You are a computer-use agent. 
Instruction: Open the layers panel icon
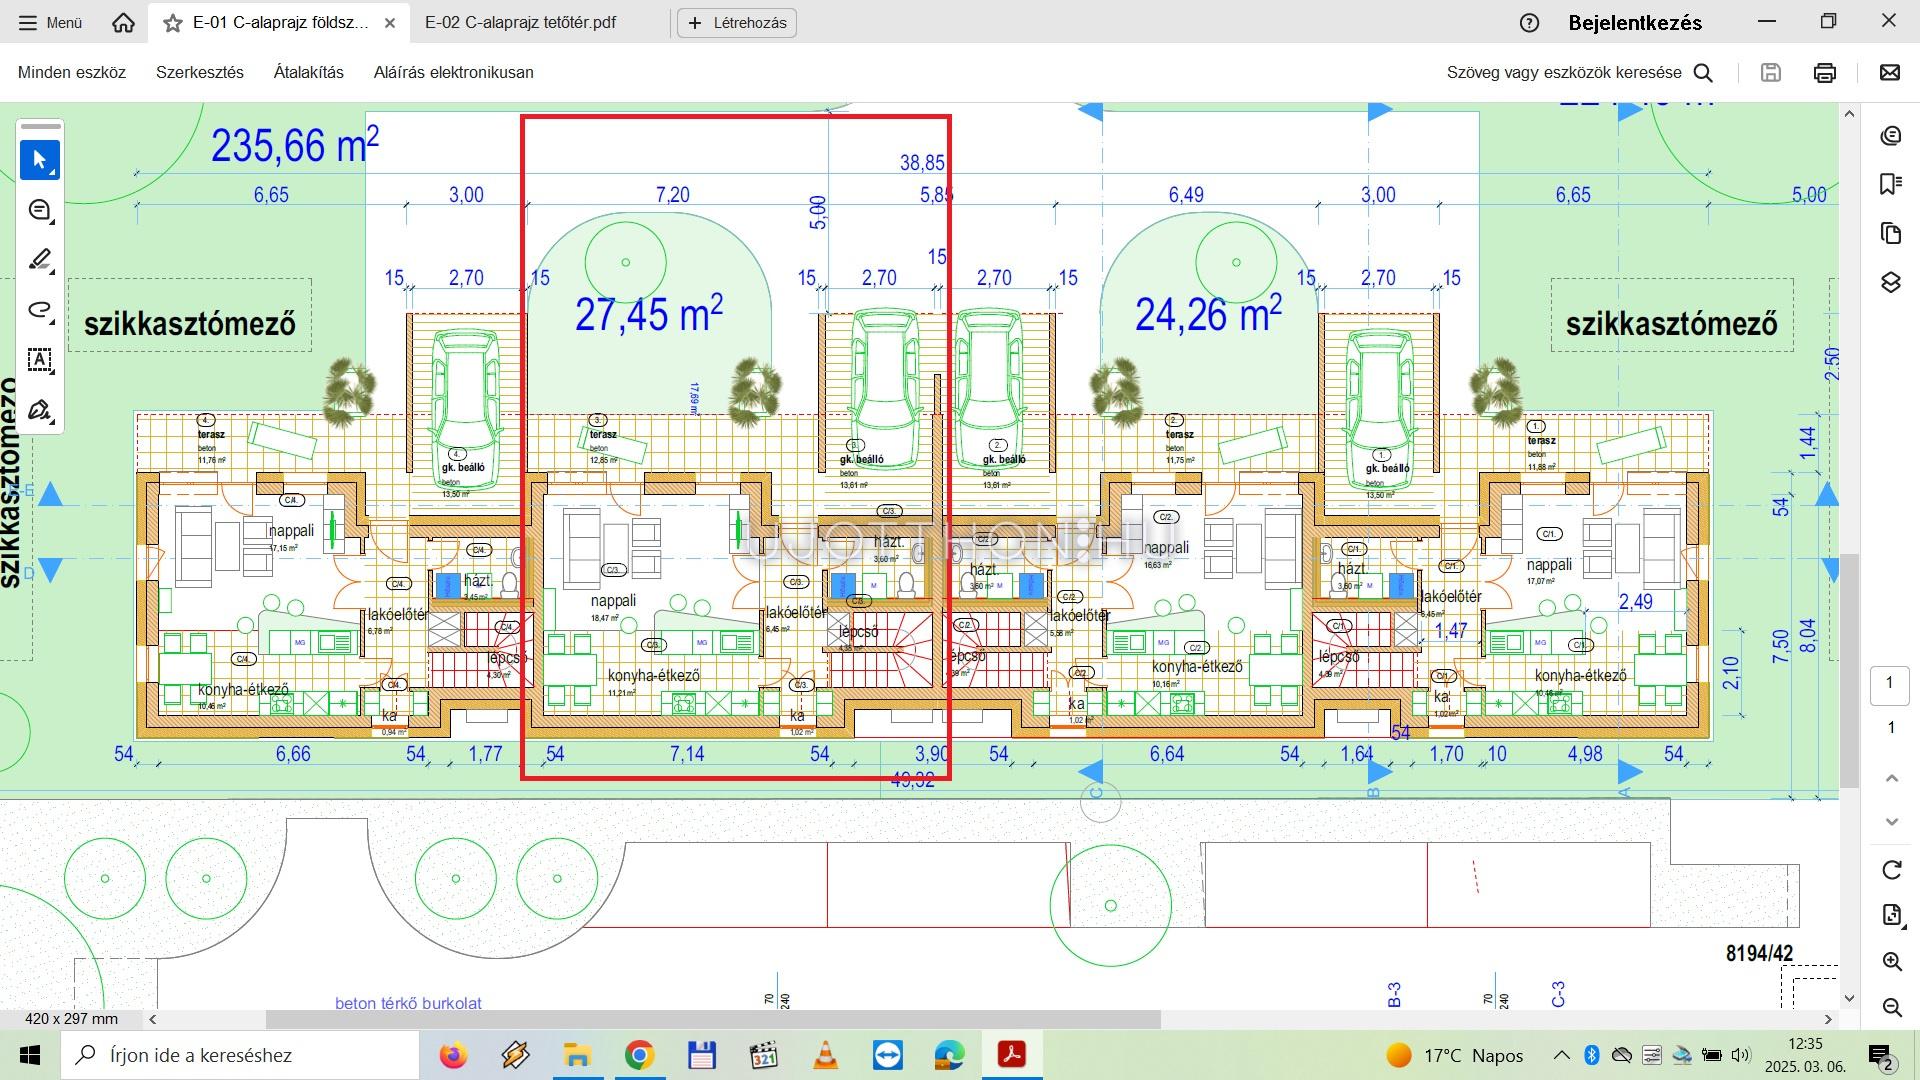click(x=1890, y=282)
